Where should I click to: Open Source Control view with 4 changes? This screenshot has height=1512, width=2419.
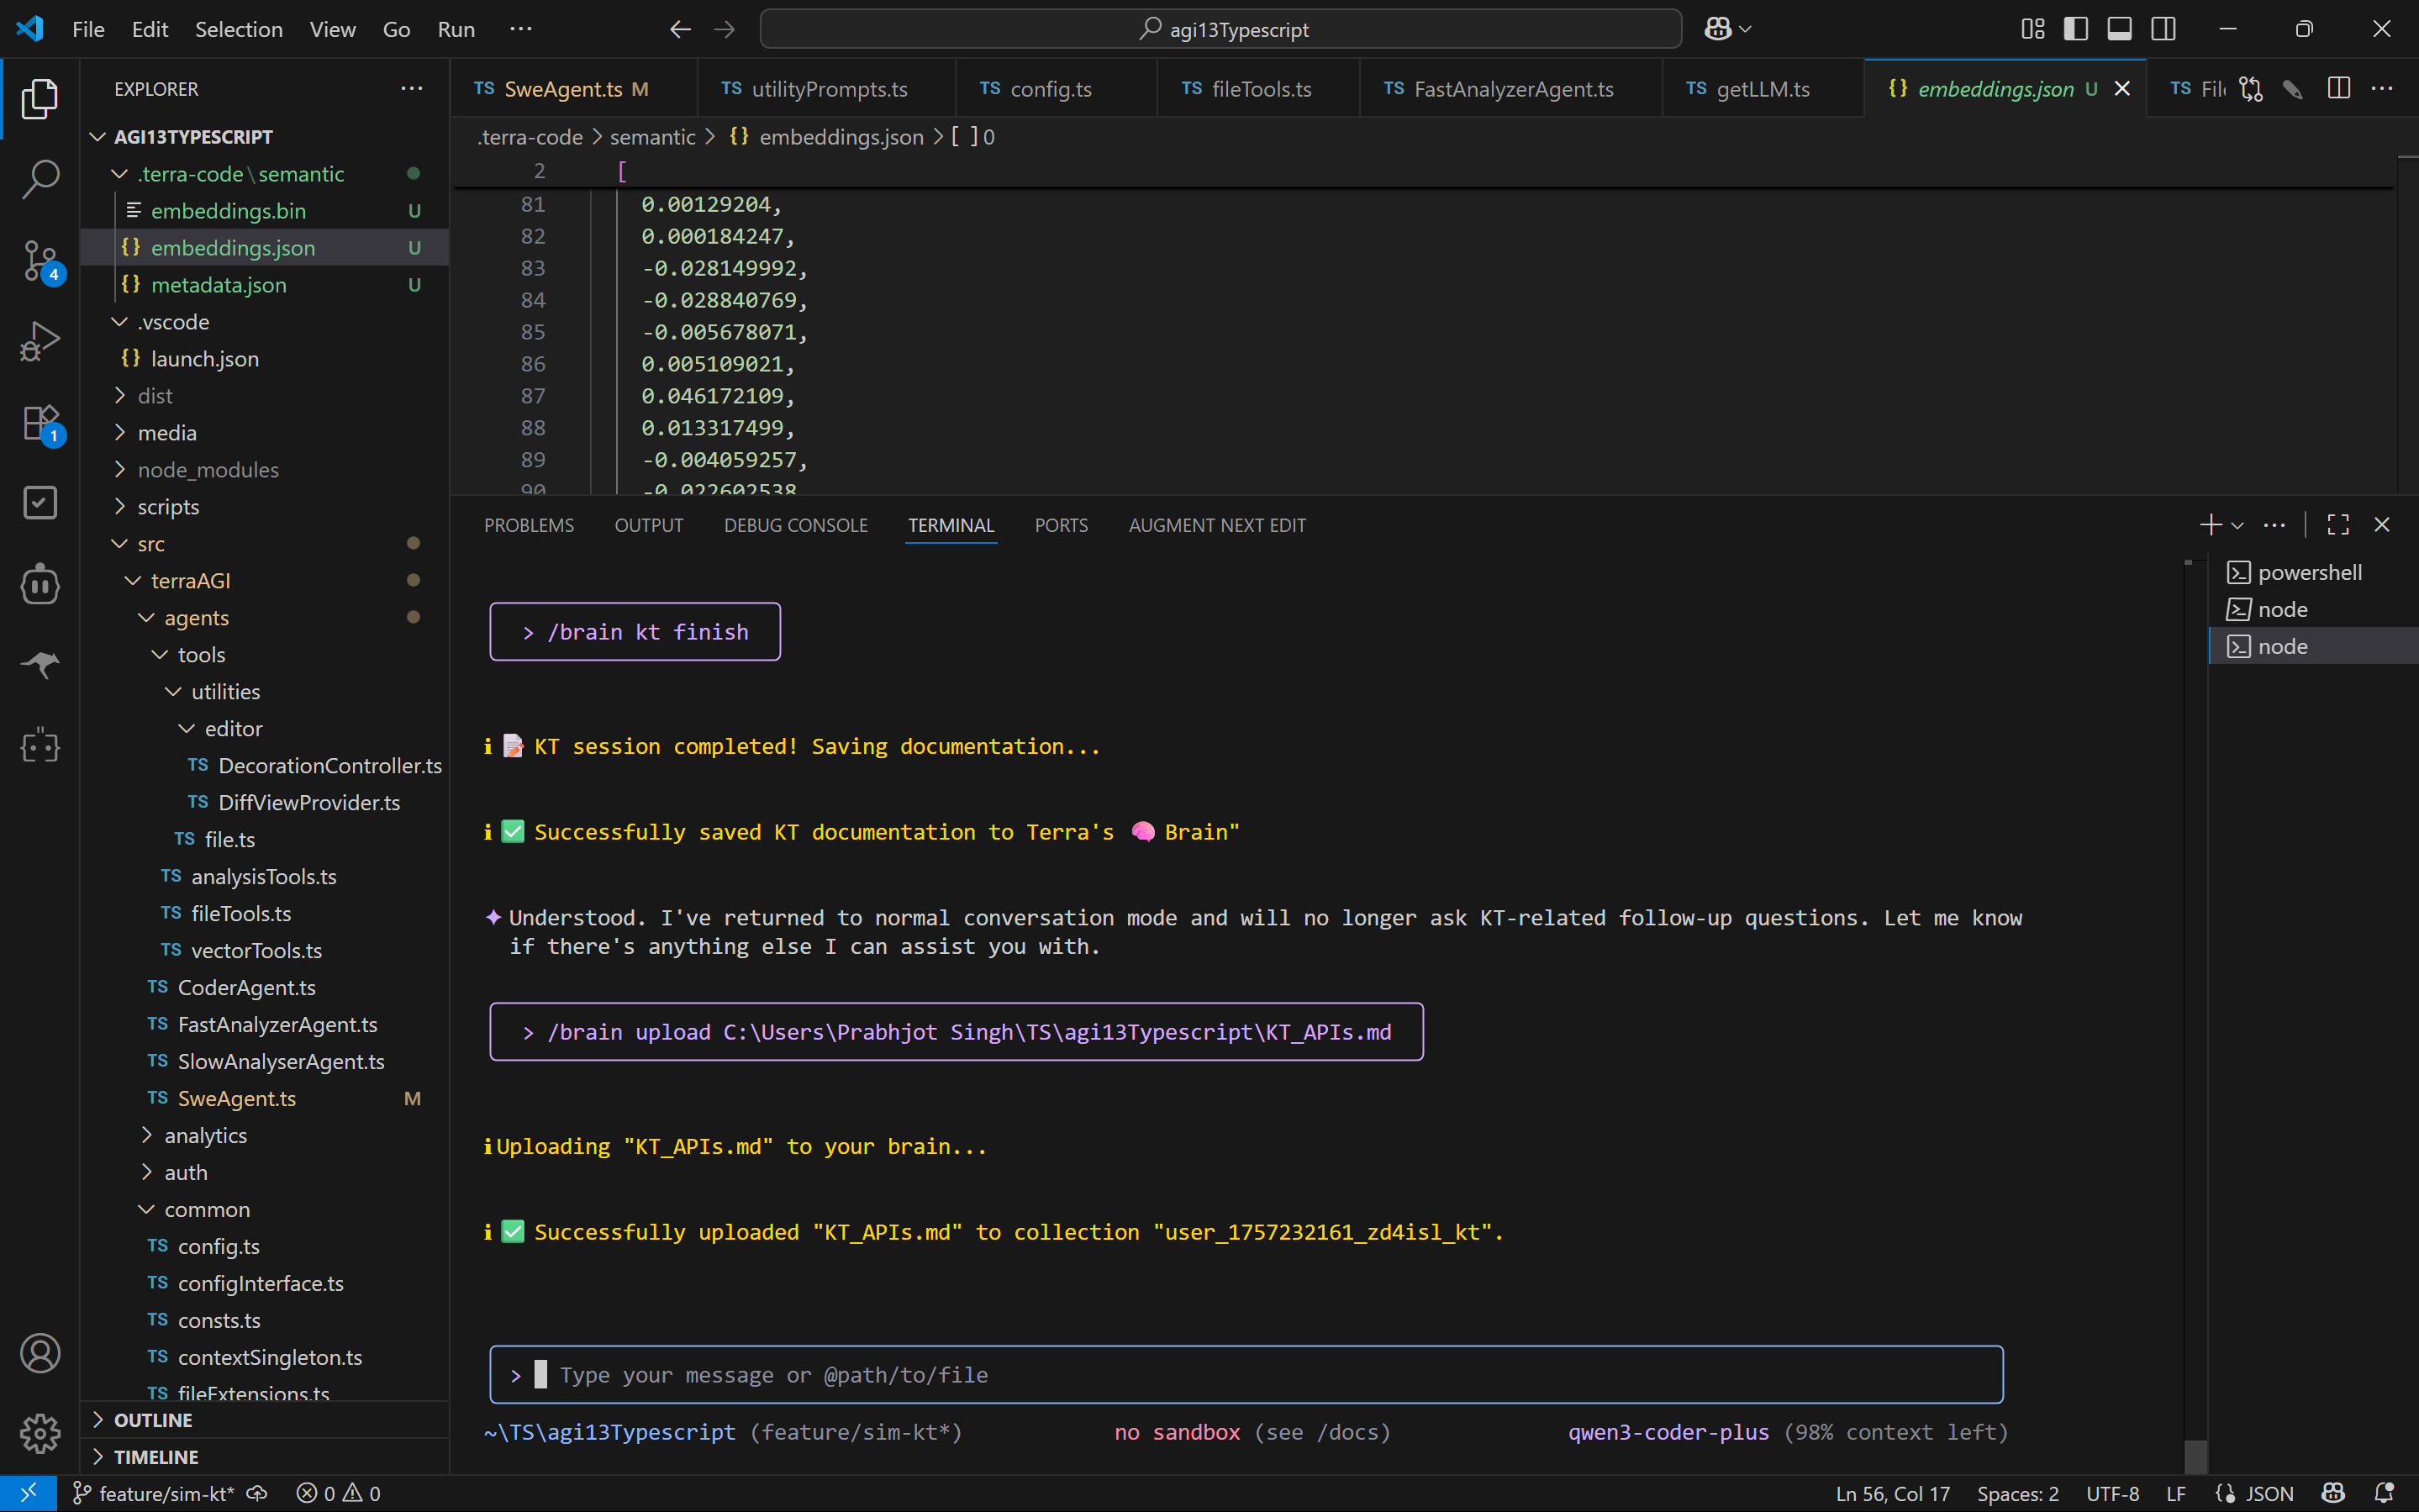[40, 261]
